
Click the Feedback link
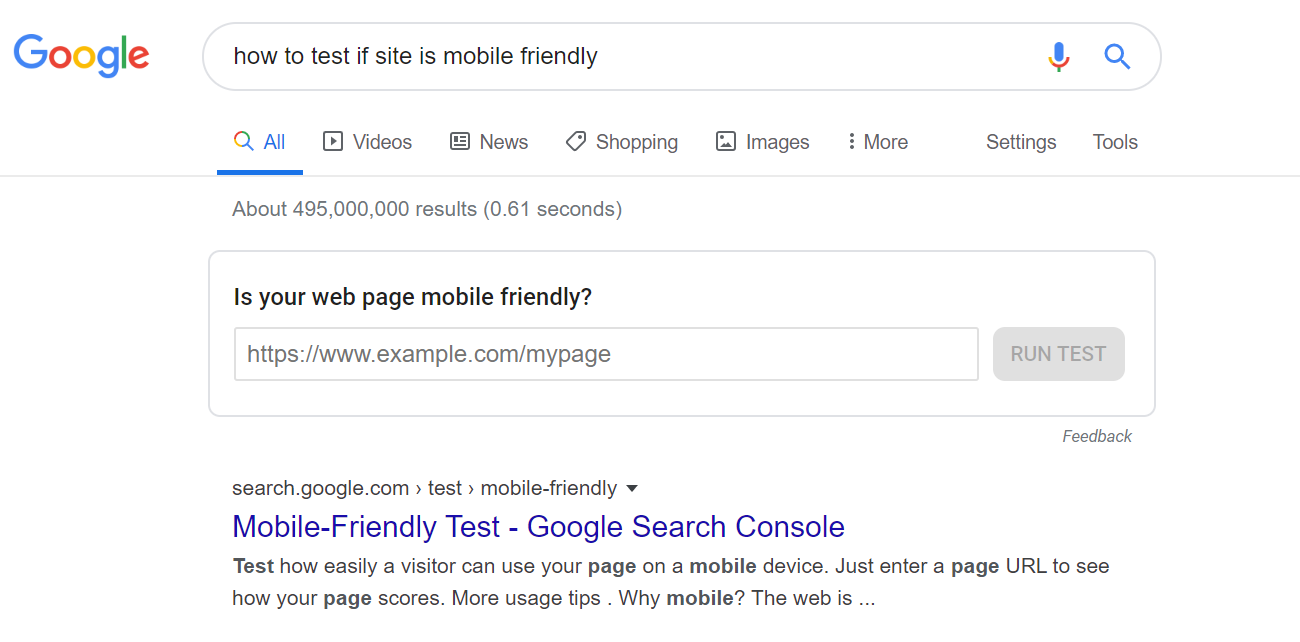[1097, 436]
